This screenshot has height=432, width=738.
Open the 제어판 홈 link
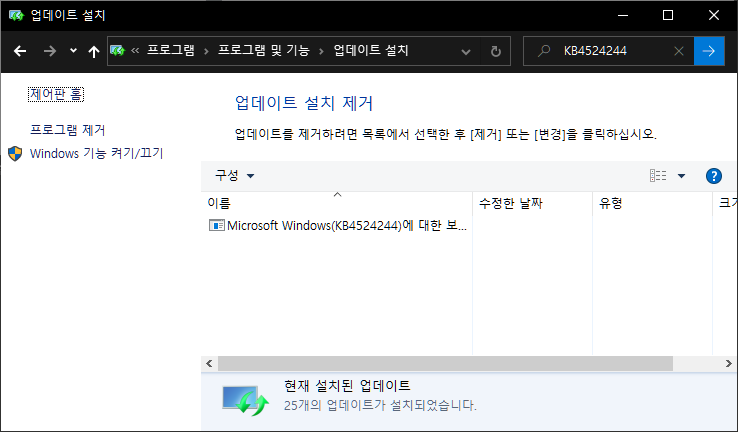pos(56,94)
